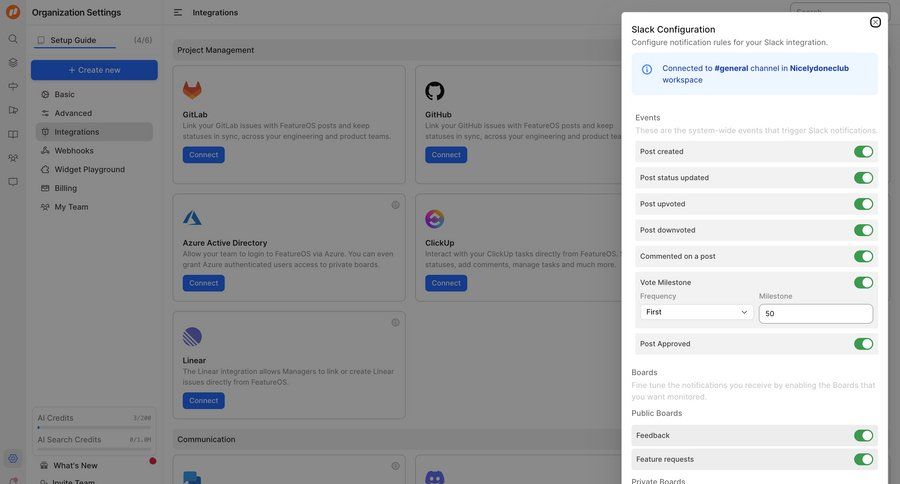Select Webhooks in the settings menu
This screenshot has height=484, width=900.
(74, 150)
